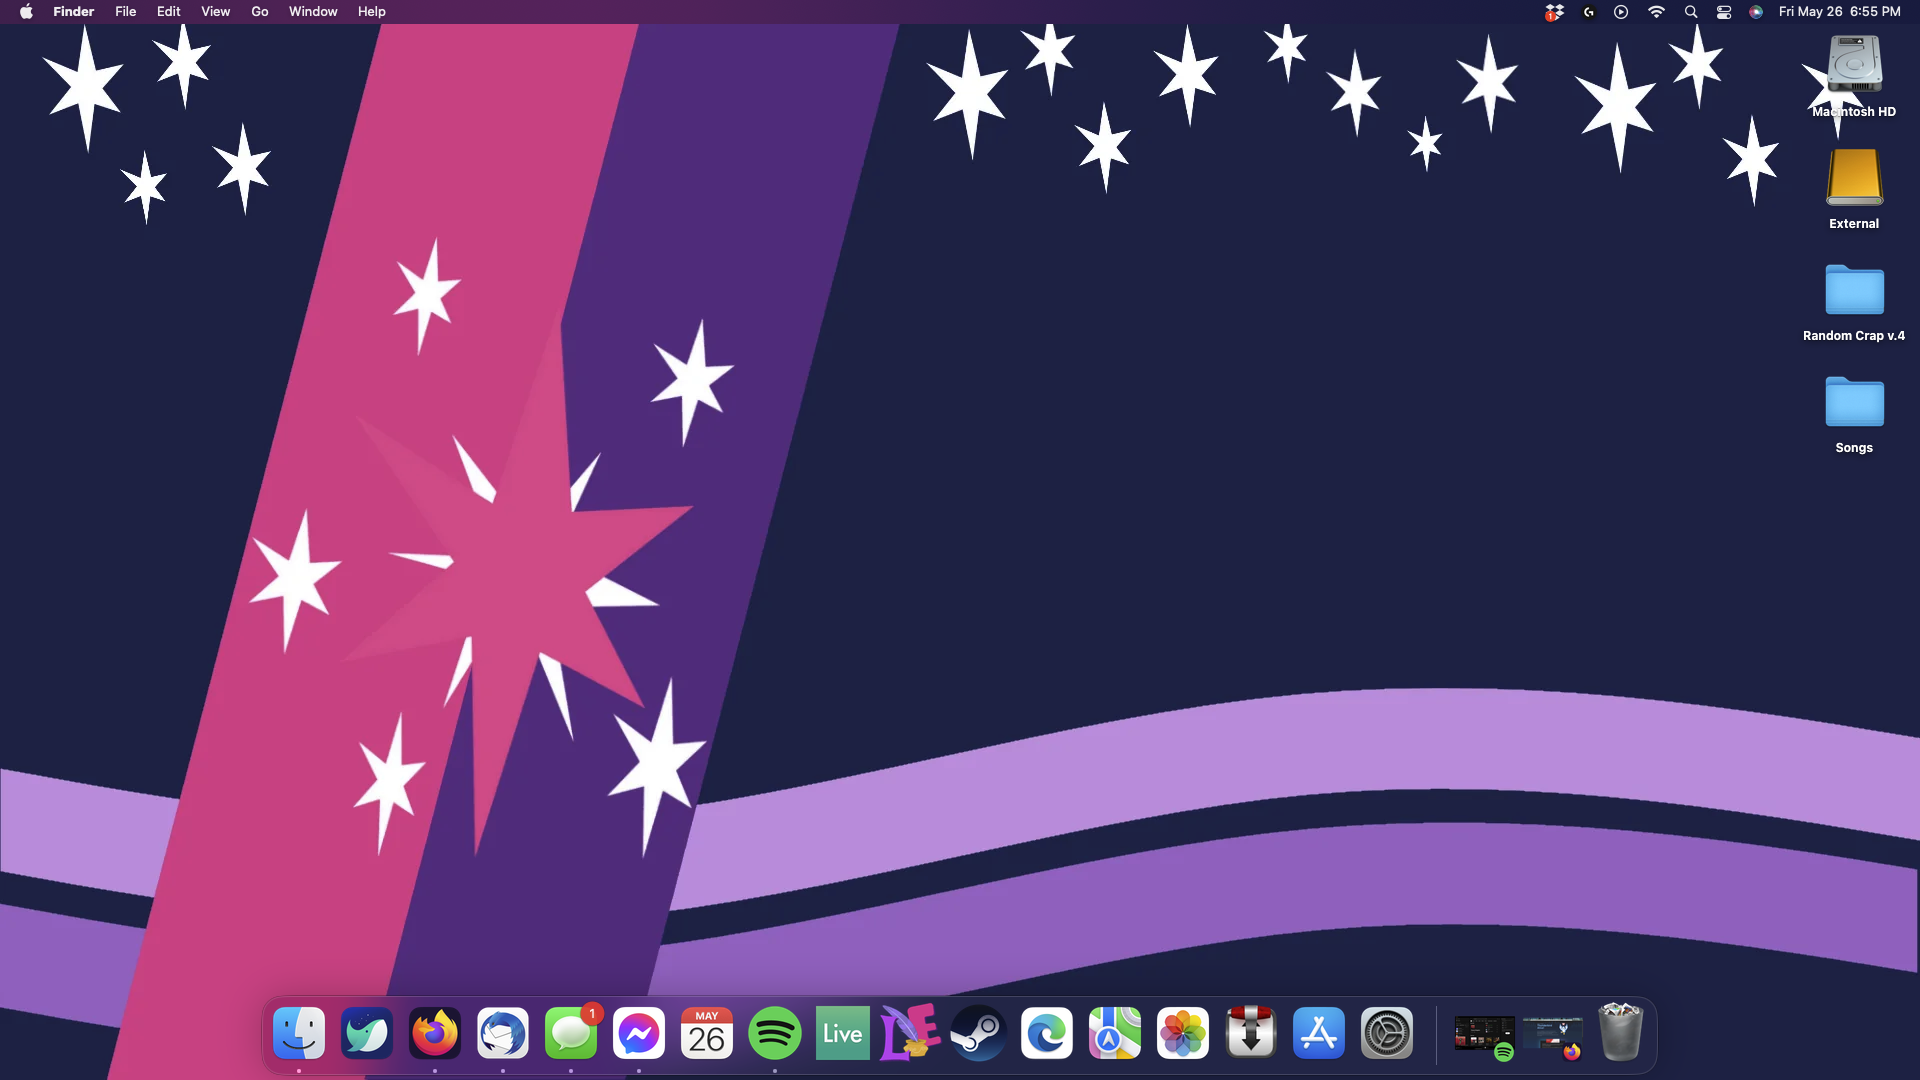Open the Now Playing menu icon
Viewport: 1920px width, 1080px height.
tap(1621, 12)
